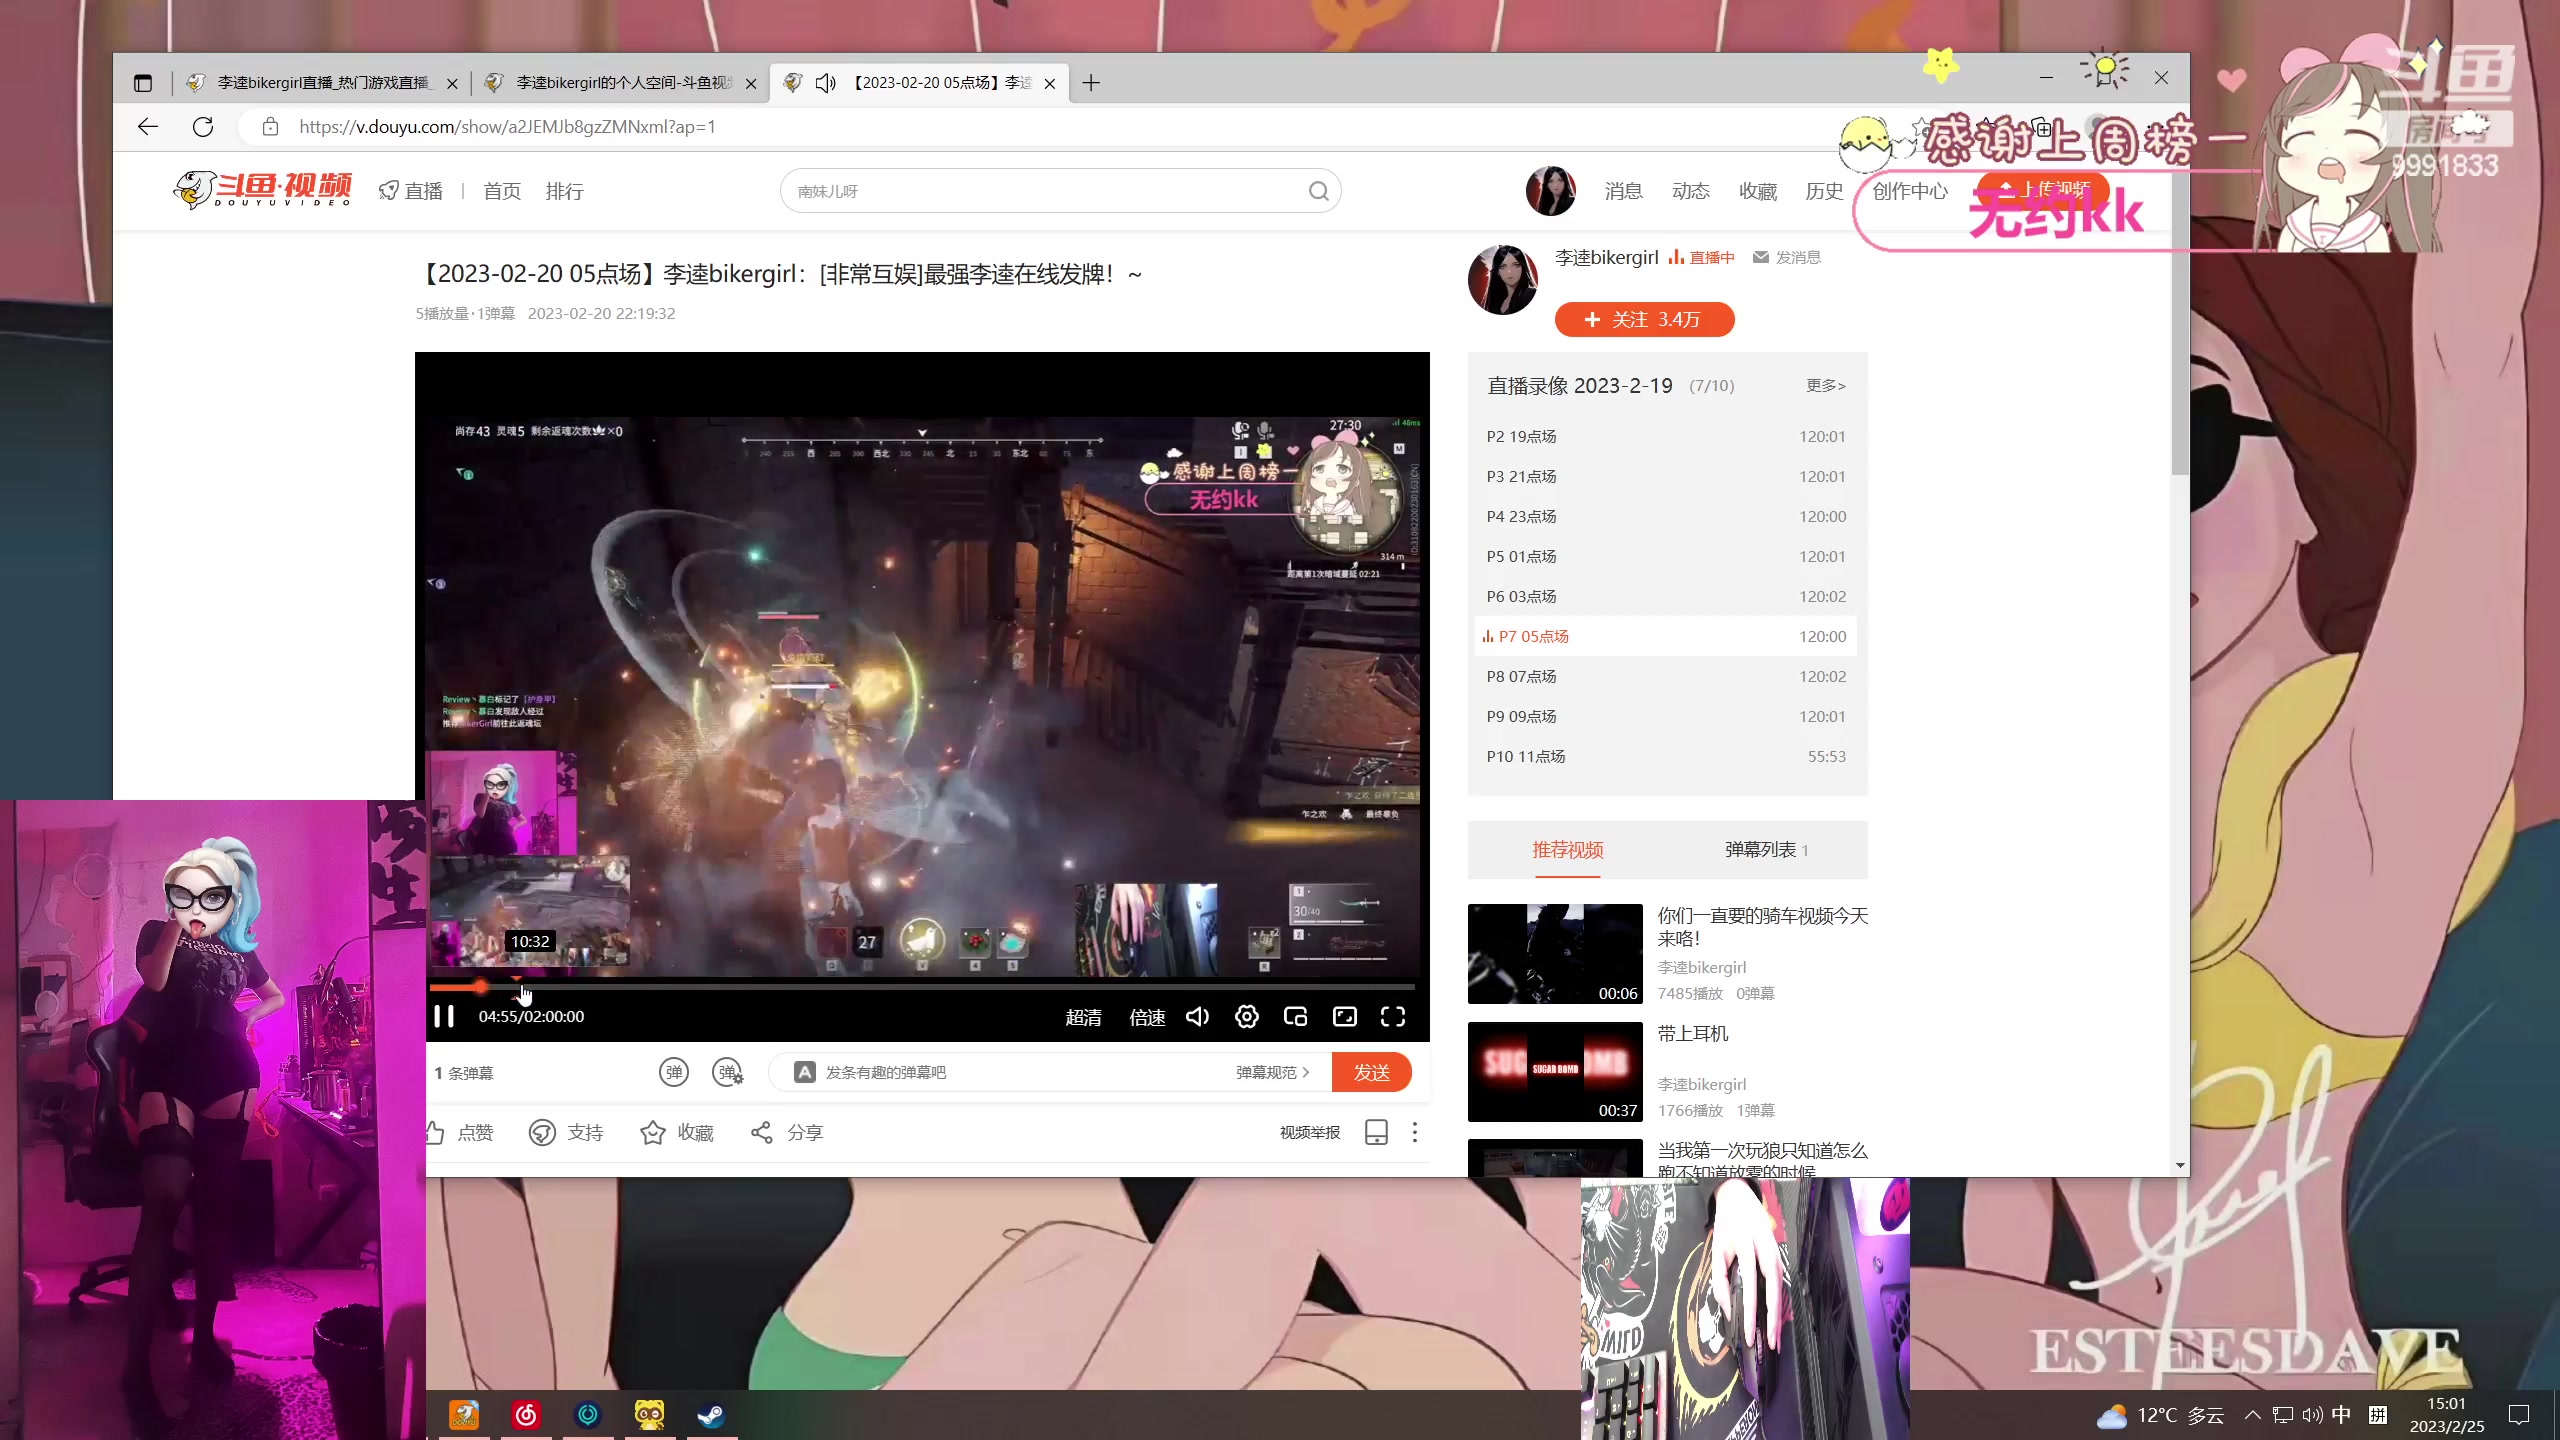Send a message via 发消息
The height and width of the screenshot is (1440, 2560).
(1787, 258)
